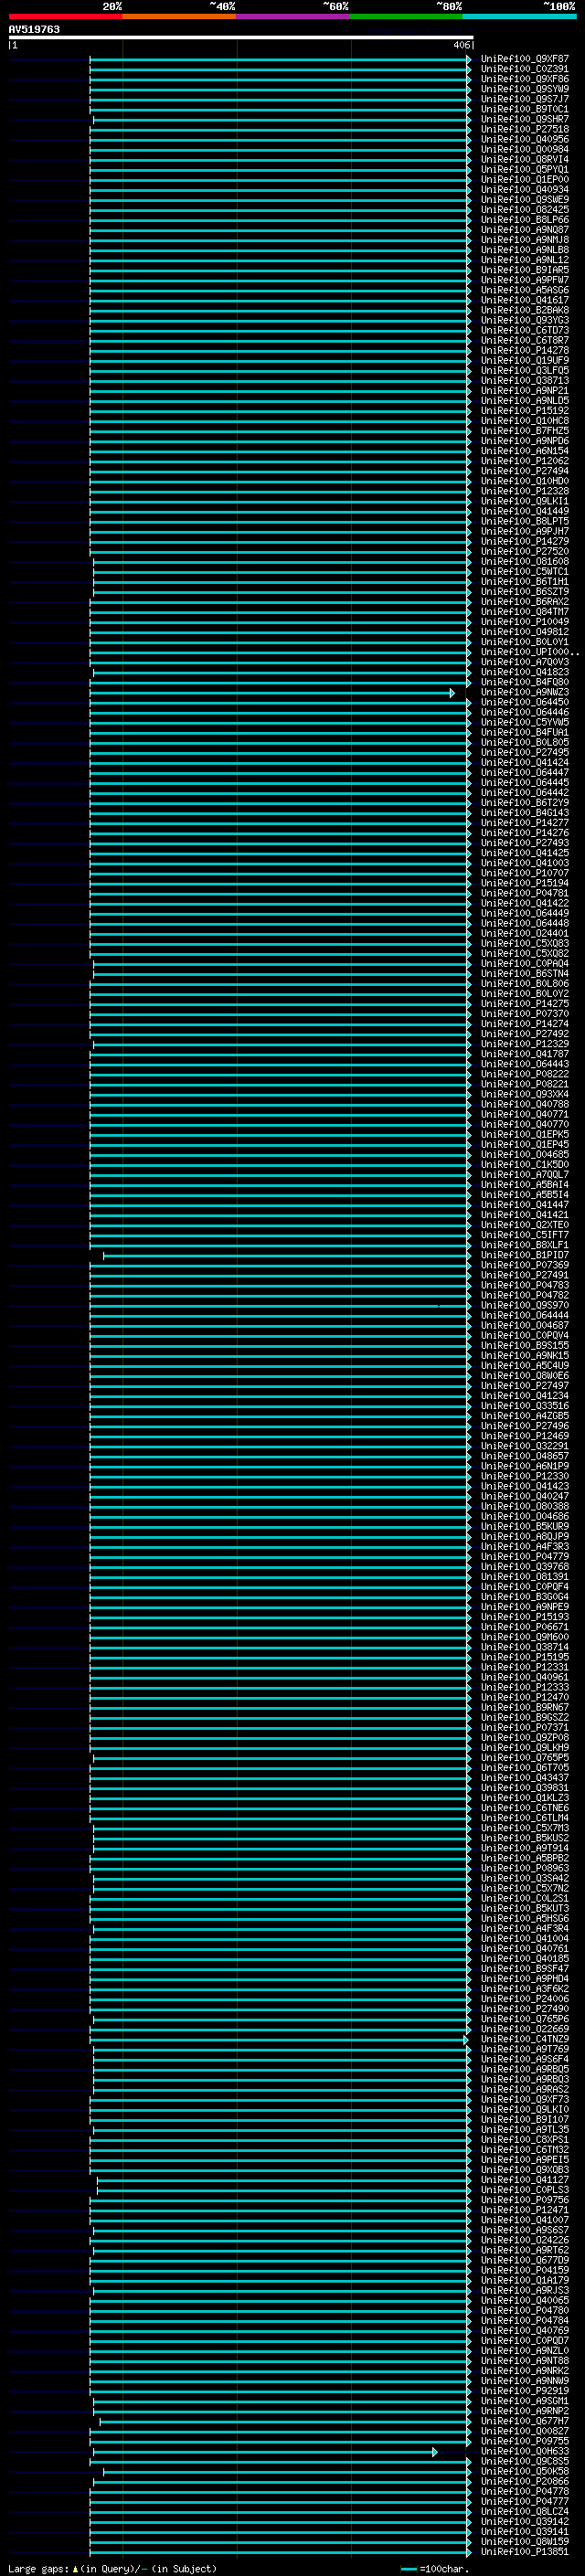The height and width of the screenshot is (2576, 585).
Task: Select the UniRef100_Q9SWE9 label
Action: pyautogui.click(x=524, y=200)
